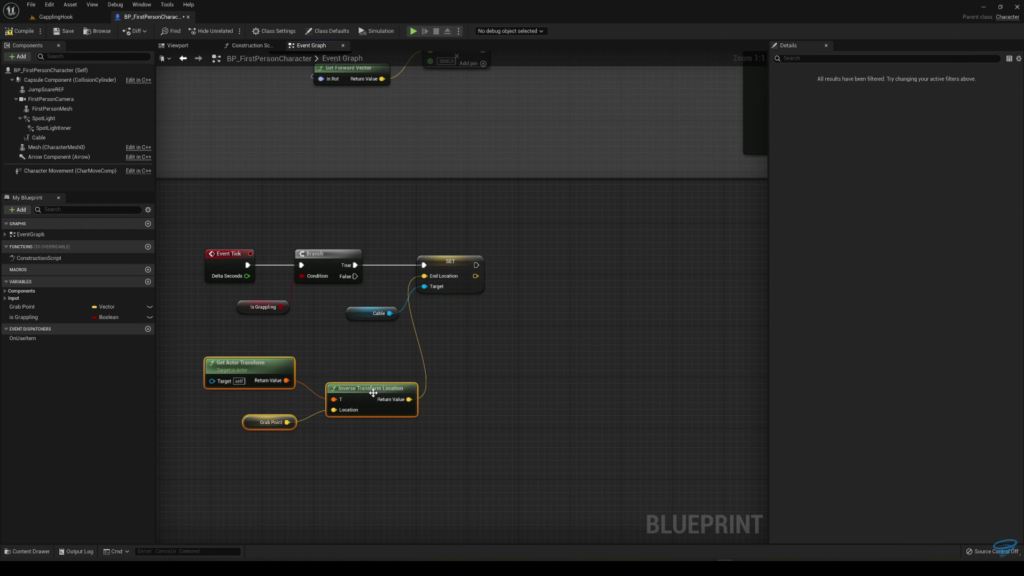
Task: Open the Find tool
Action: [170, 31]
